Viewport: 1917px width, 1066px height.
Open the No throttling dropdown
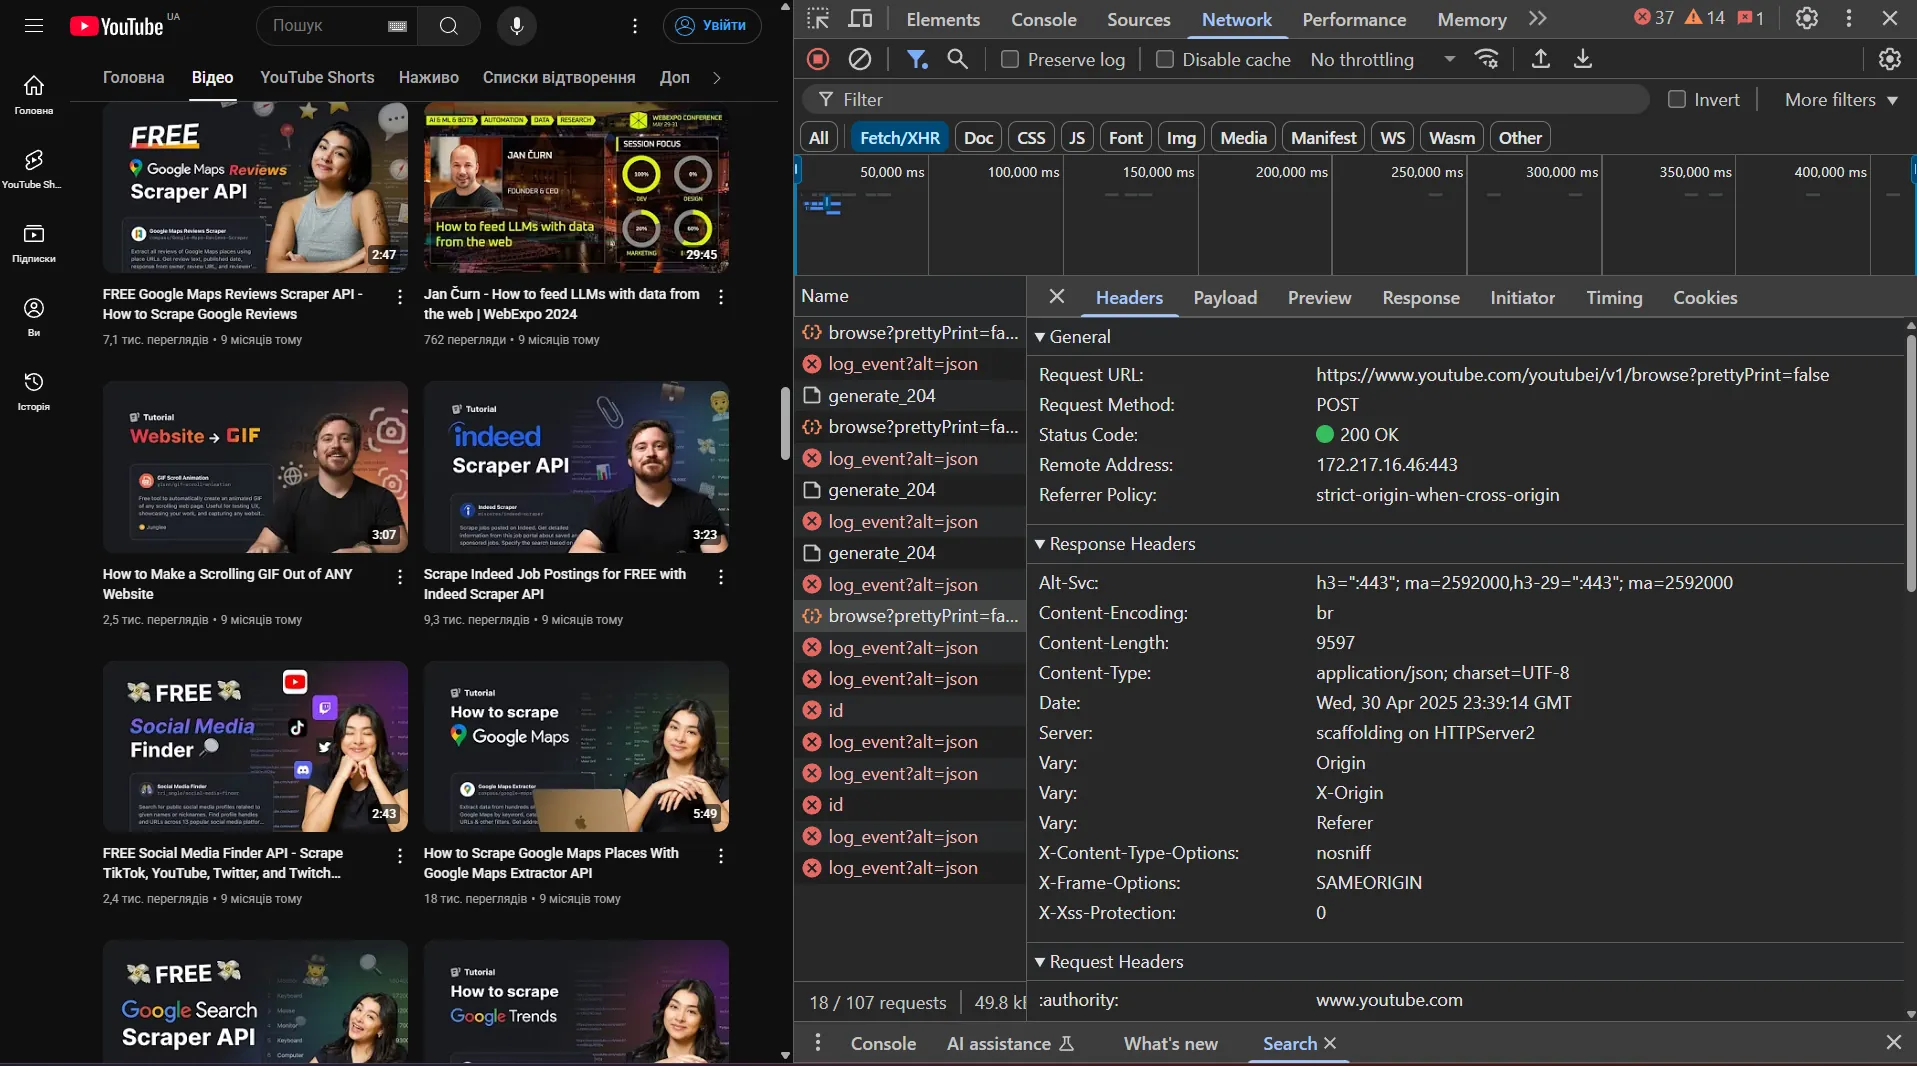(1382, 59)
